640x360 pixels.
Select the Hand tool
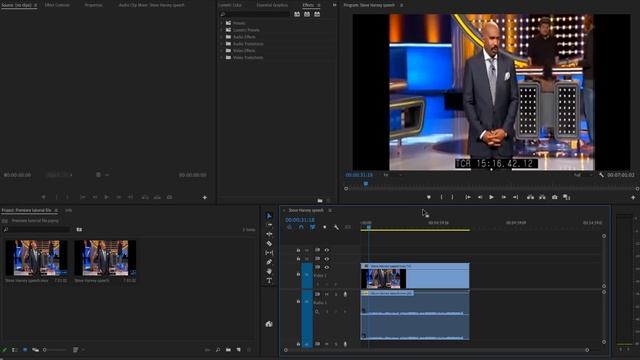[269, 271]
